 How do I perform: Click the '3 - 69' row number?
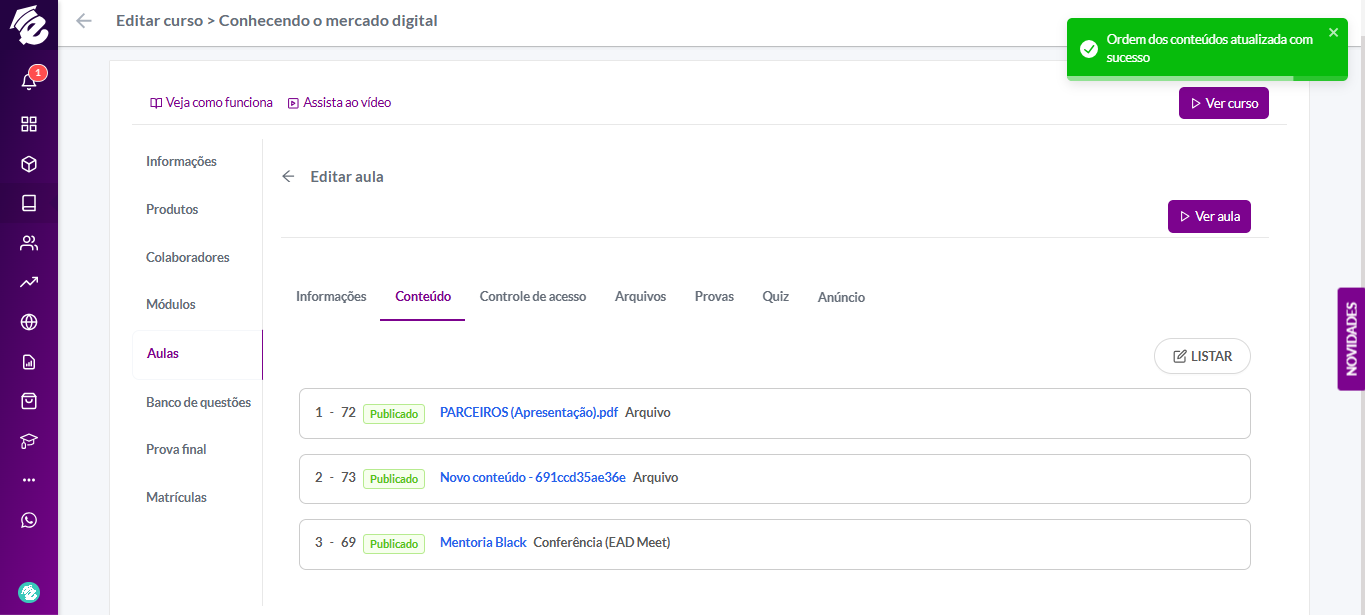[x=335, y=542]
